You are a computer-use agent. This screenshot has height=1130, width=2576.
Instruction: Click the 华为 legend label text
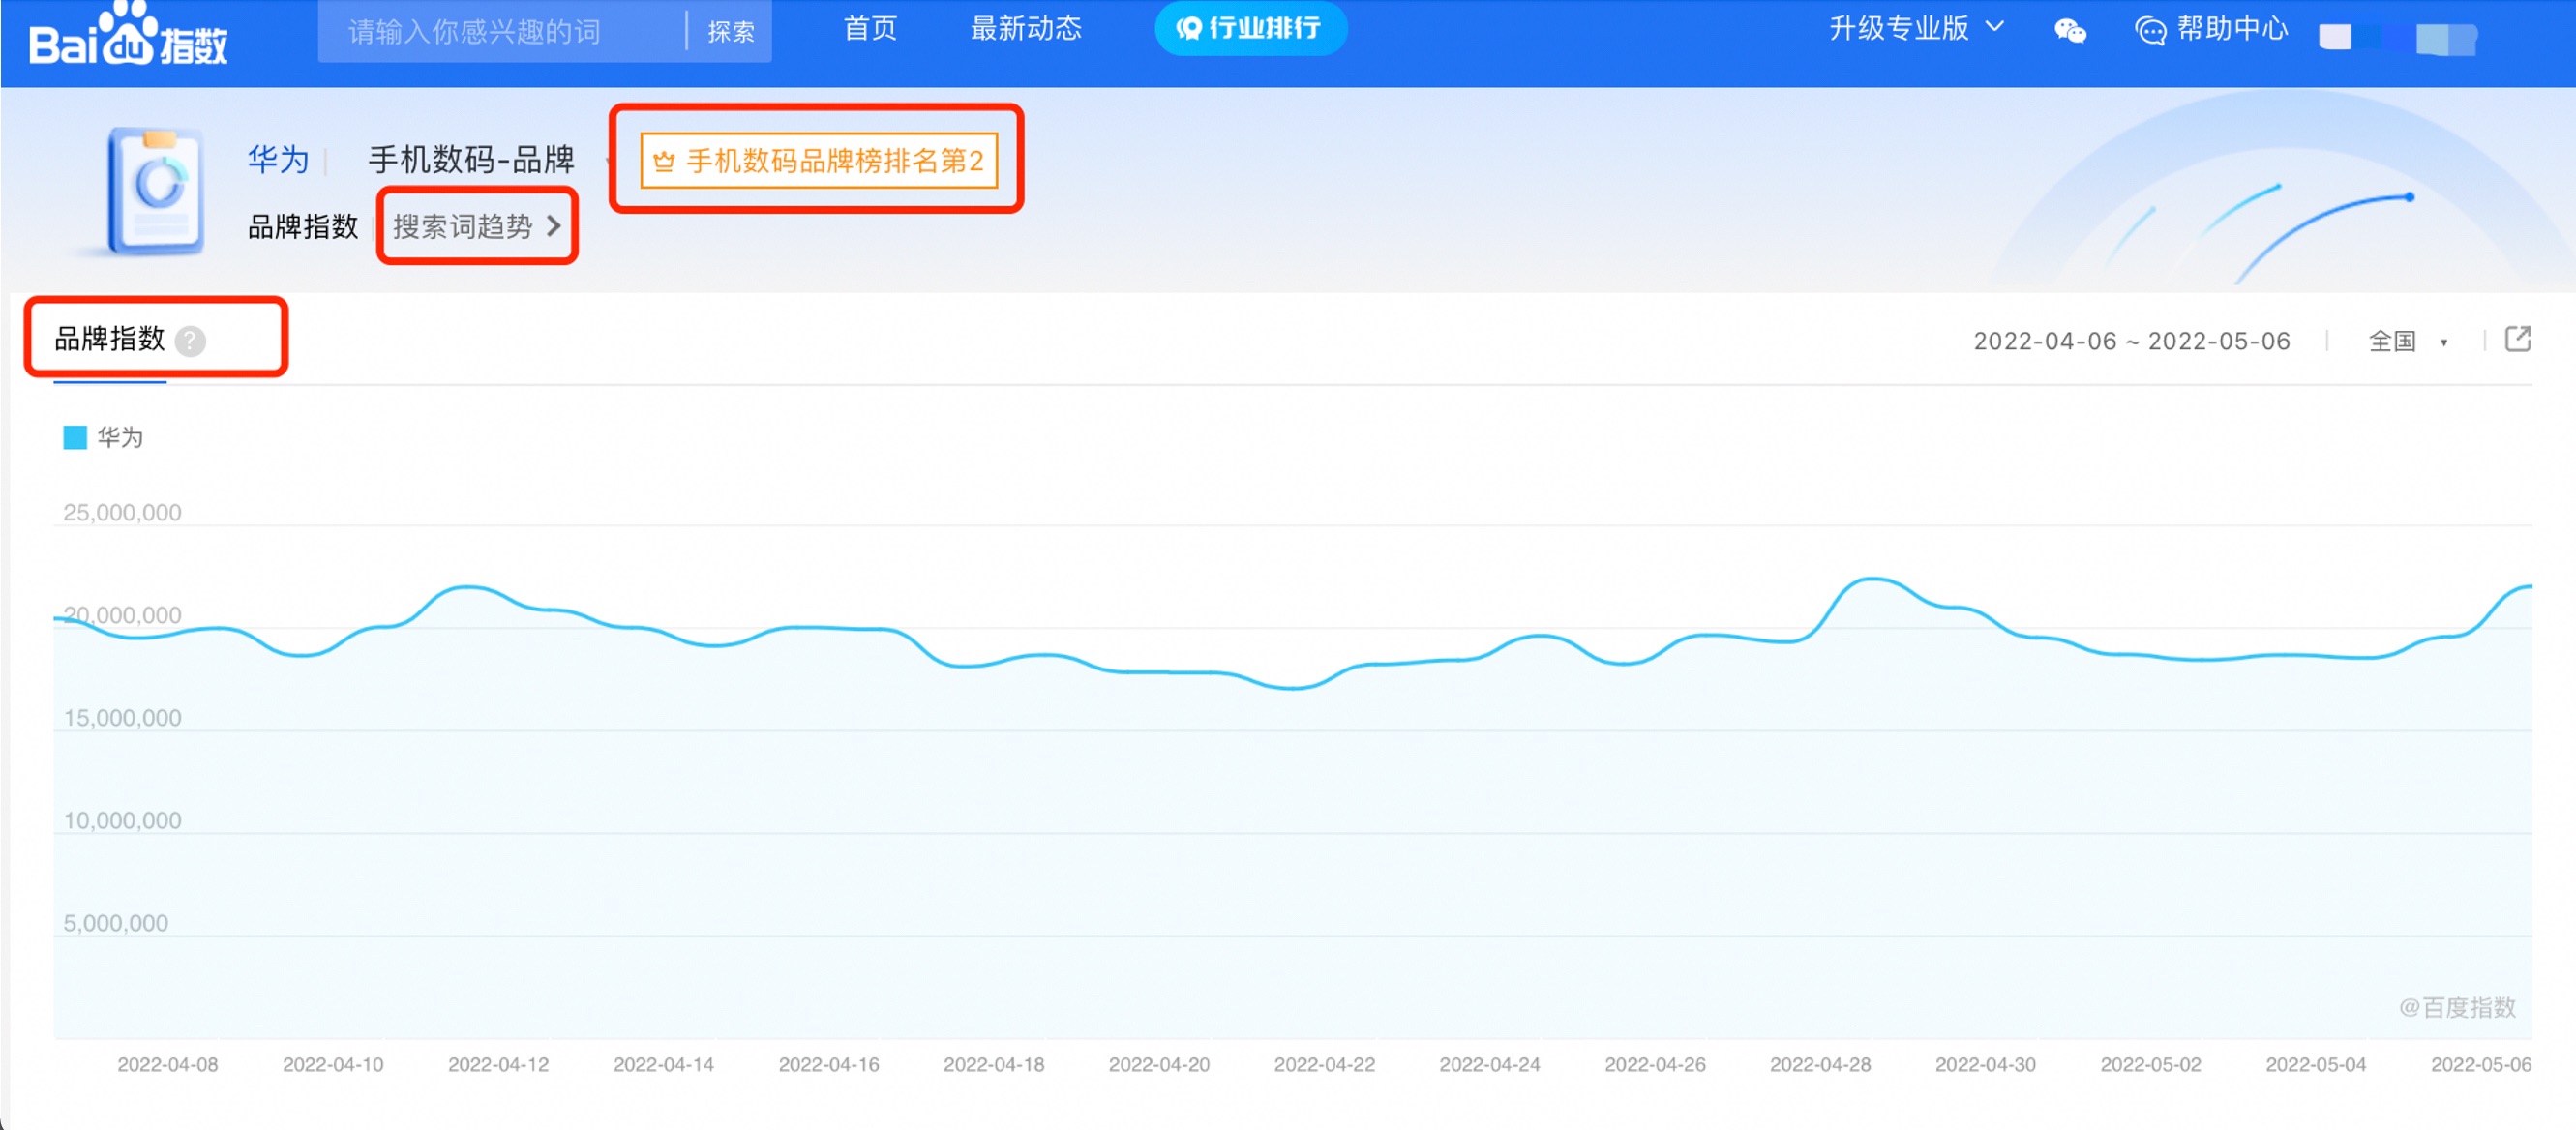(120, 437)
